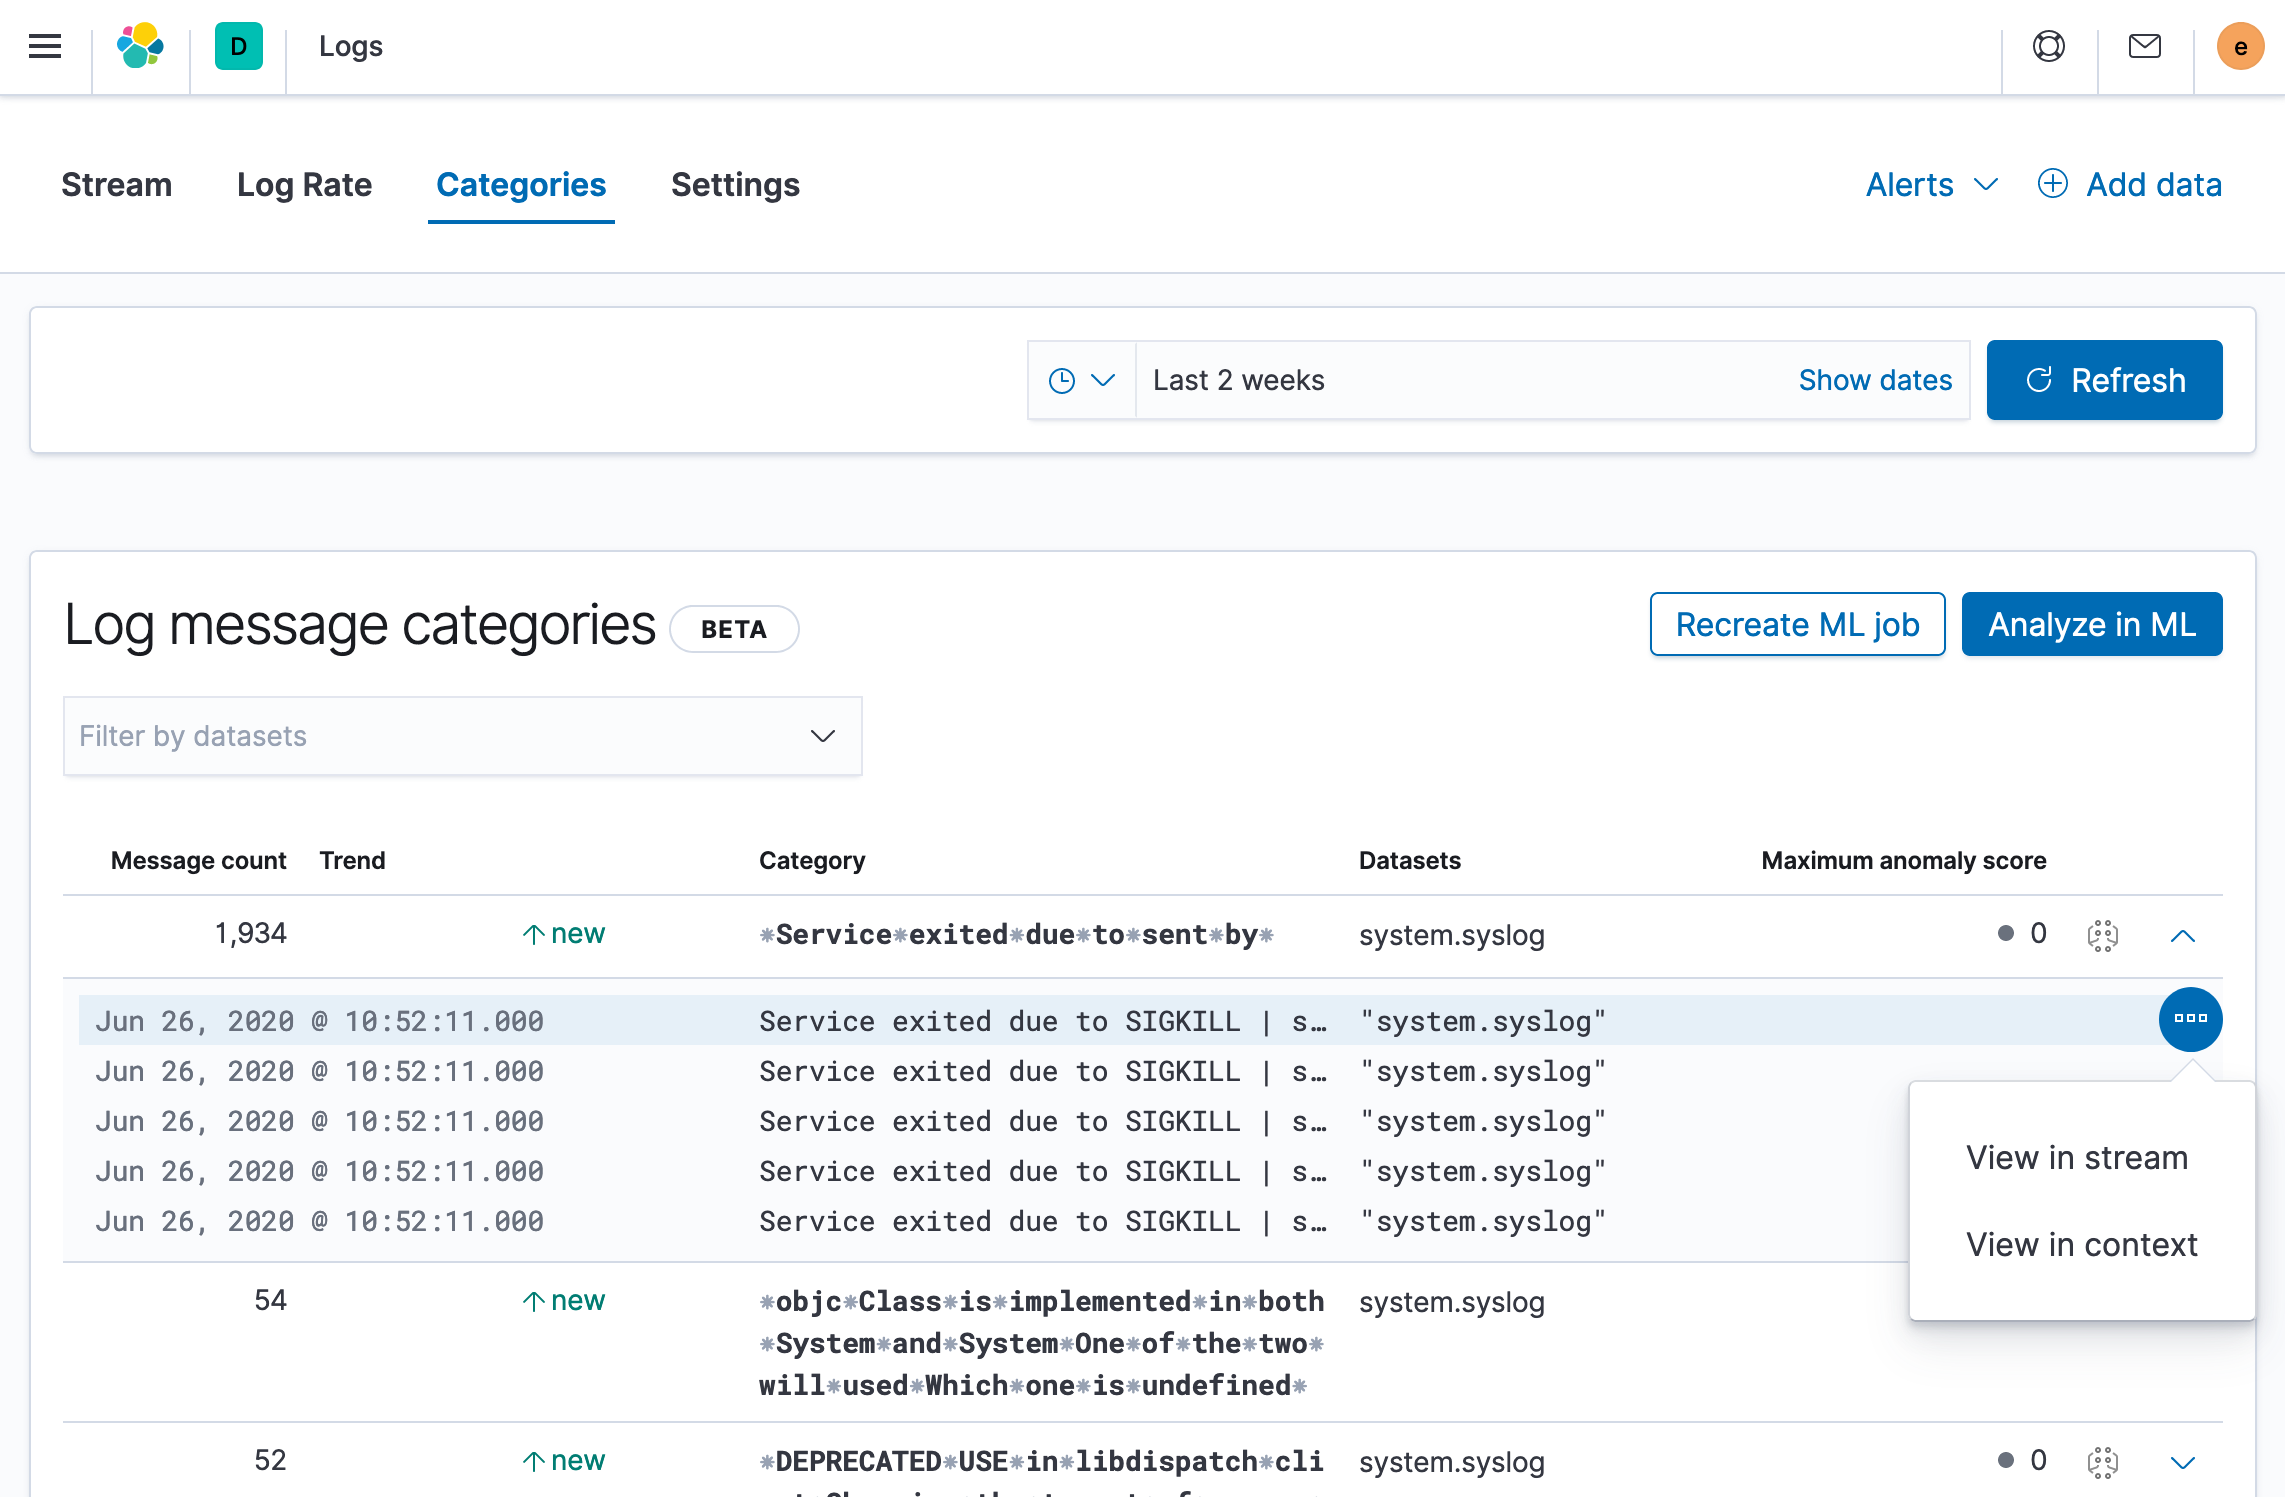Collapse the Service exited category row

click(2182, 935)
